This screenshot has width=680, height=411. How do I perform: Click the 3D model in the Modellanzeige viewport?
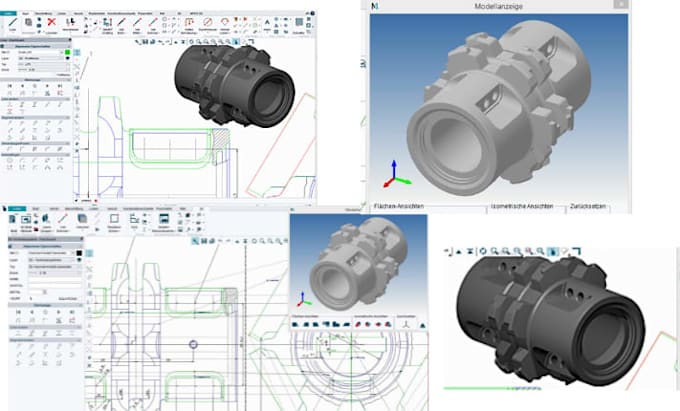tap(499, 108)
